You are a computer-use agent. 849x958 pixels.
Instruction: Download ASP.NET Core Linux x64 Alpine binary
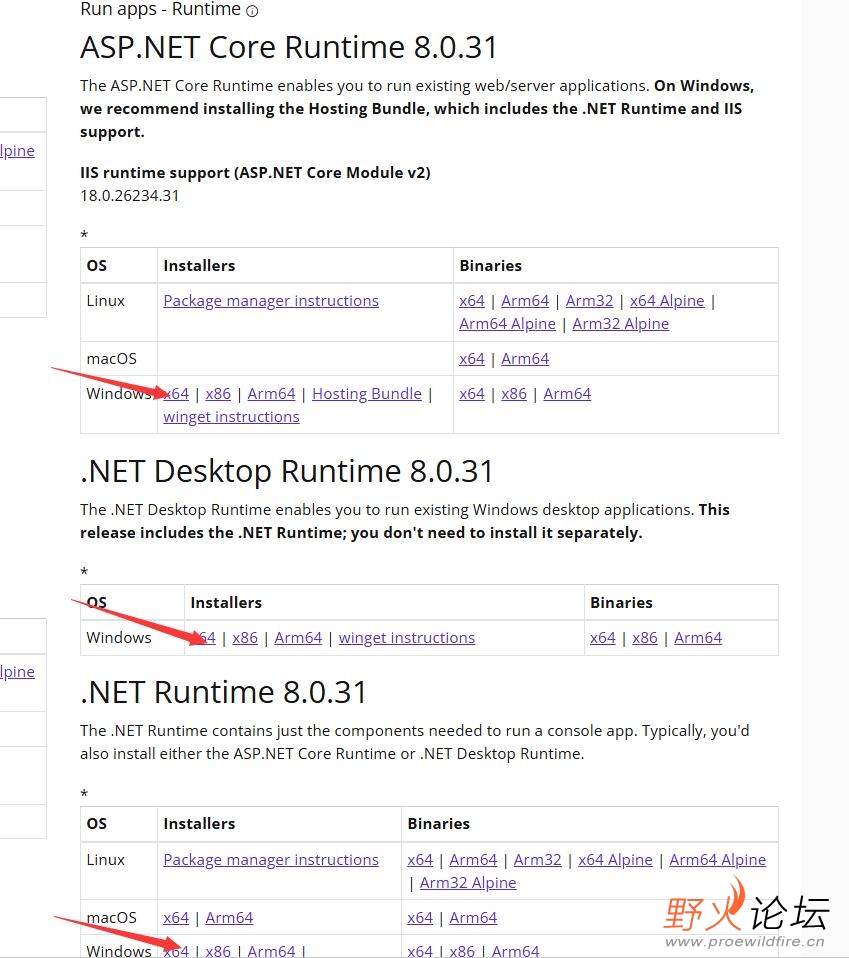(x=667, y=301)
